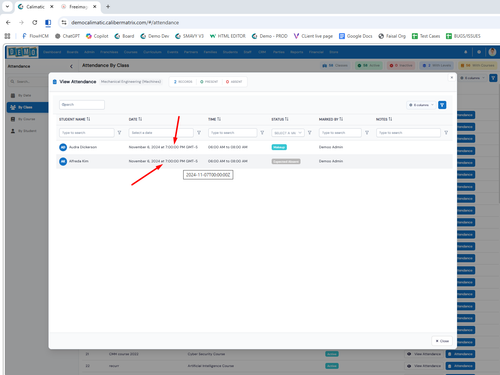Reload the page with the refresh icon
This screenshot has width=500, height=375.
[35, 22]
